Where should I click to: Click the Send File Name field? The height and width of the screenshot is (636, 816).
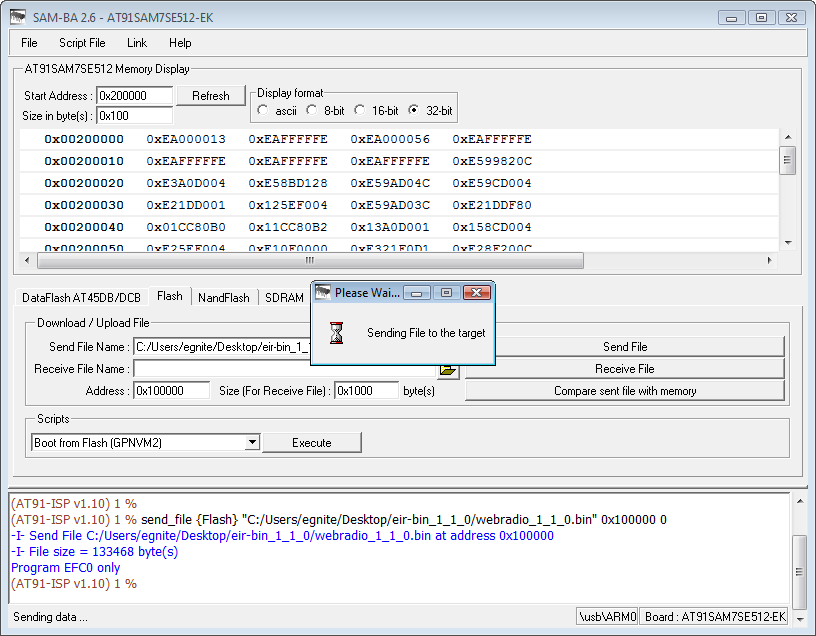tap(222, 347)
